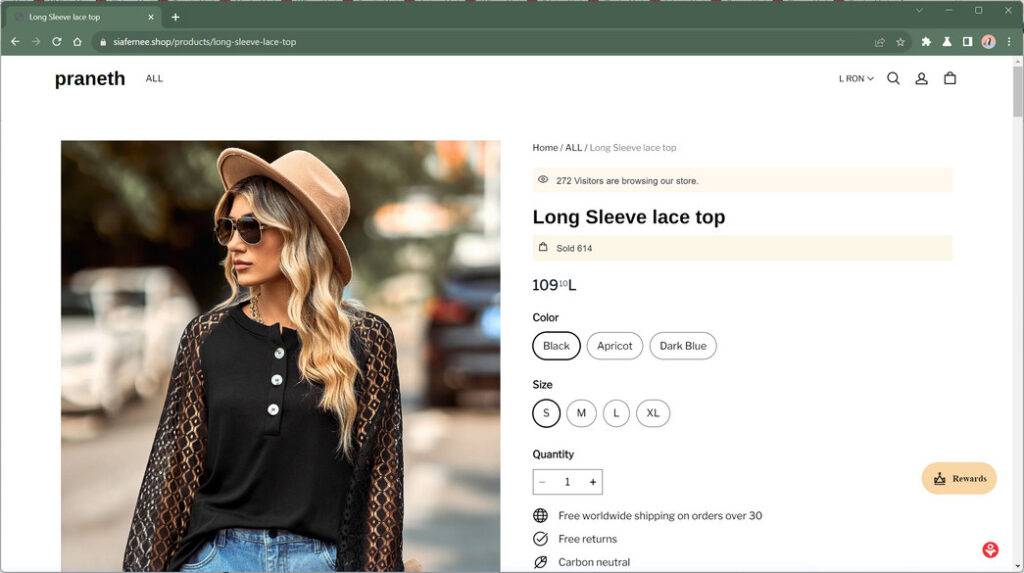Click the 109 L price text

point(554,285)
